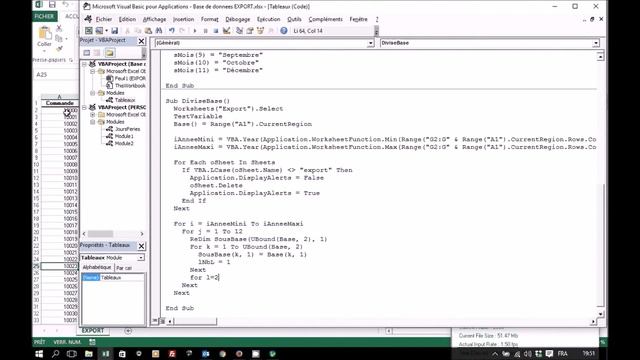
Task: Run the macro with the play icon
Action: pos(195,31)
